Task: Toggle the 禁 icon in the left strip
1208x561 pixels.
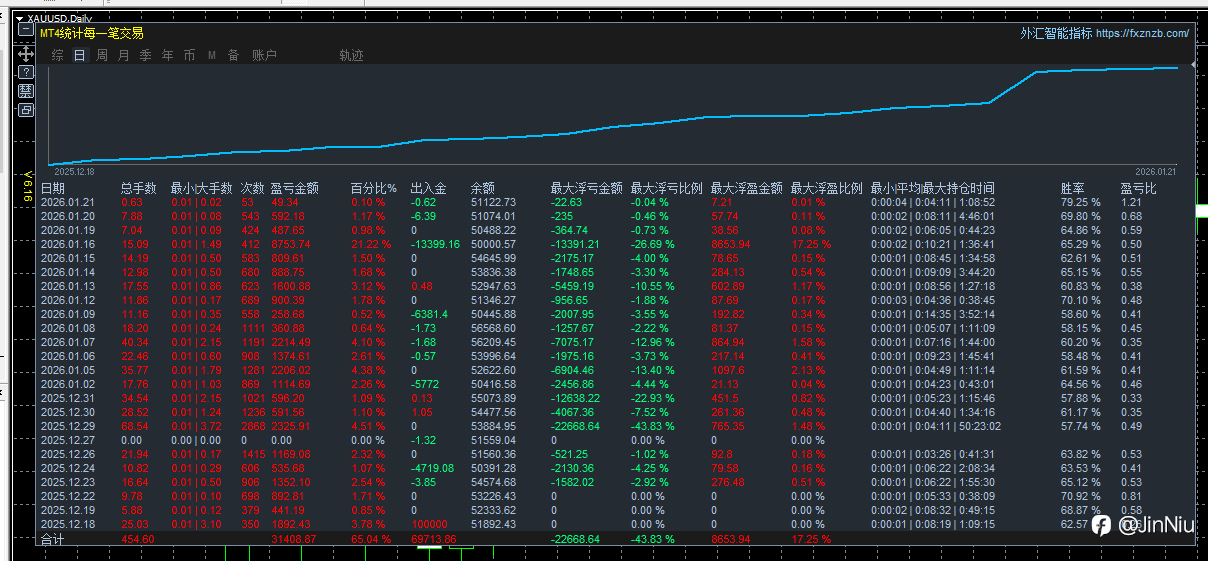Action: 26,91
